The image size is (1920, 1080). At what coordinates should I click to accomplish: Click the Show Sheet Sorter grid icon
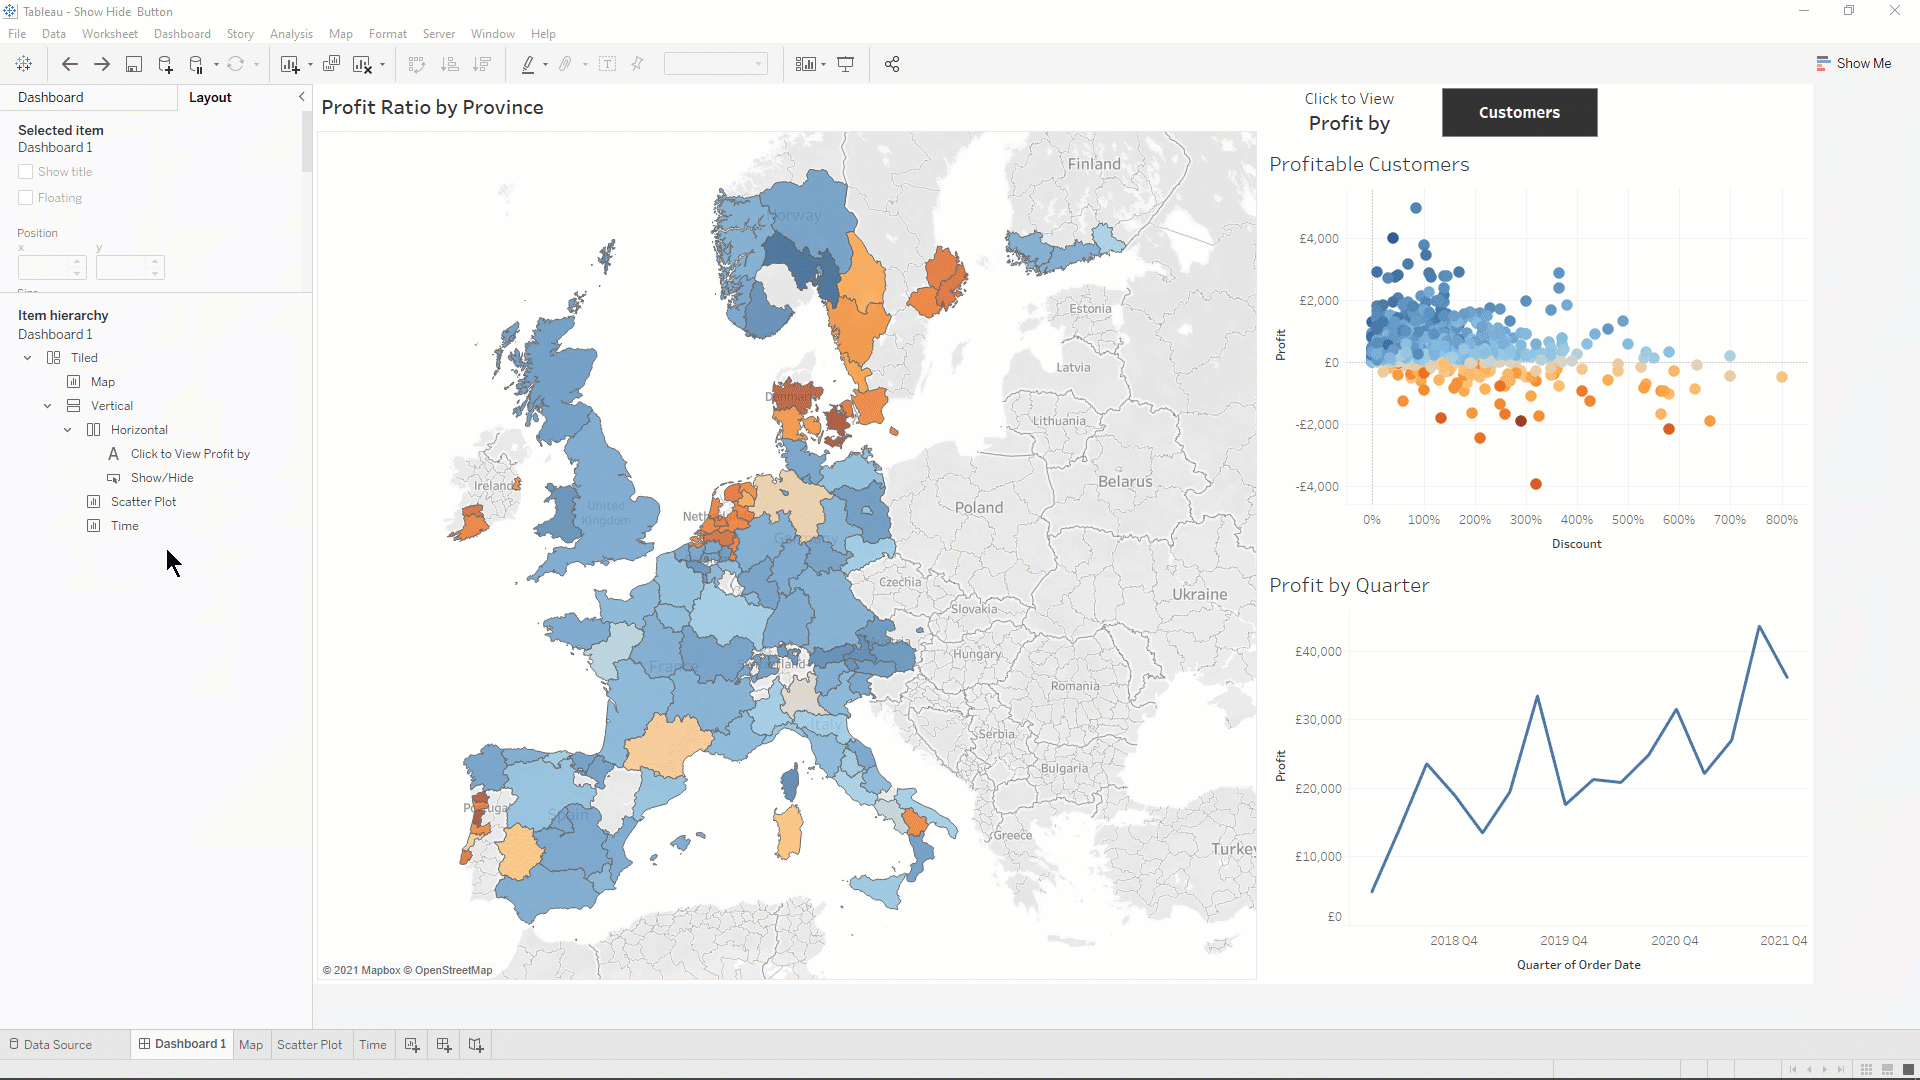pyautogui.click(x=1866, y=1070)
